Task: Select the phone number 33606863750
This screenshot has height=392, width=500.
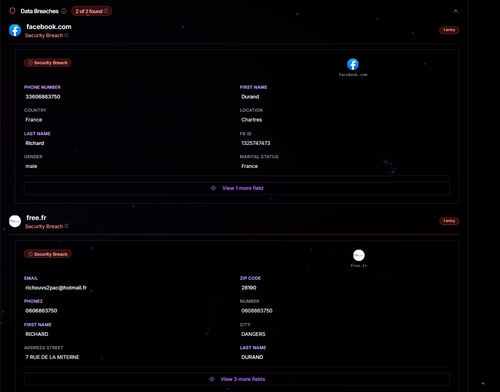Action: pyautogui.click(x=43, y=97)
